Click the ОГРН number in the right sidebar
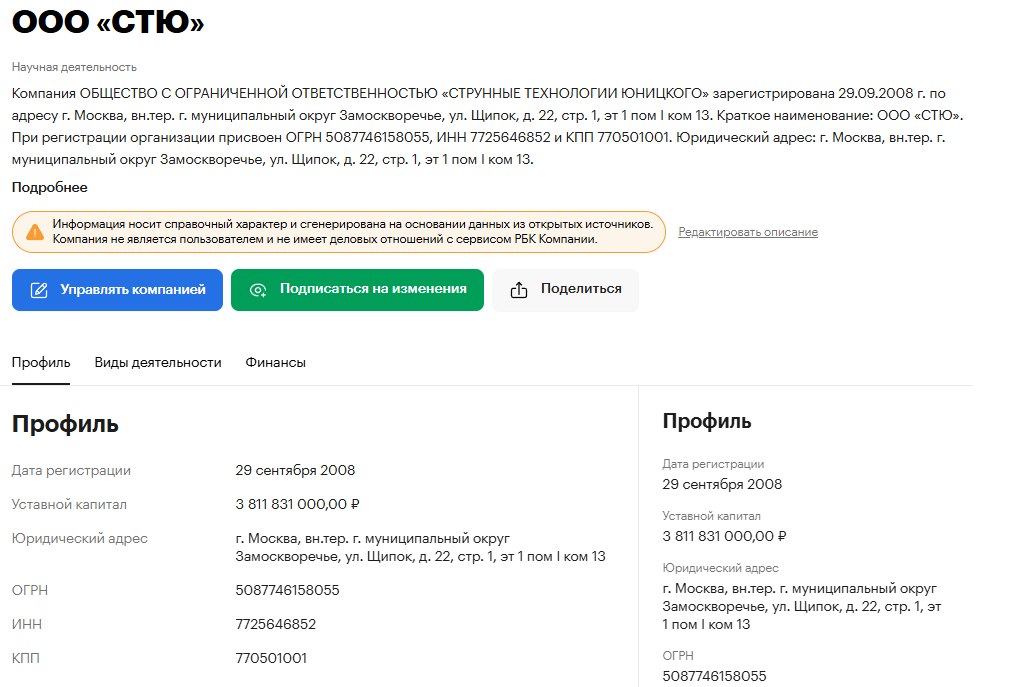This screenshot has width=1028, height=687. pos(714,677)
